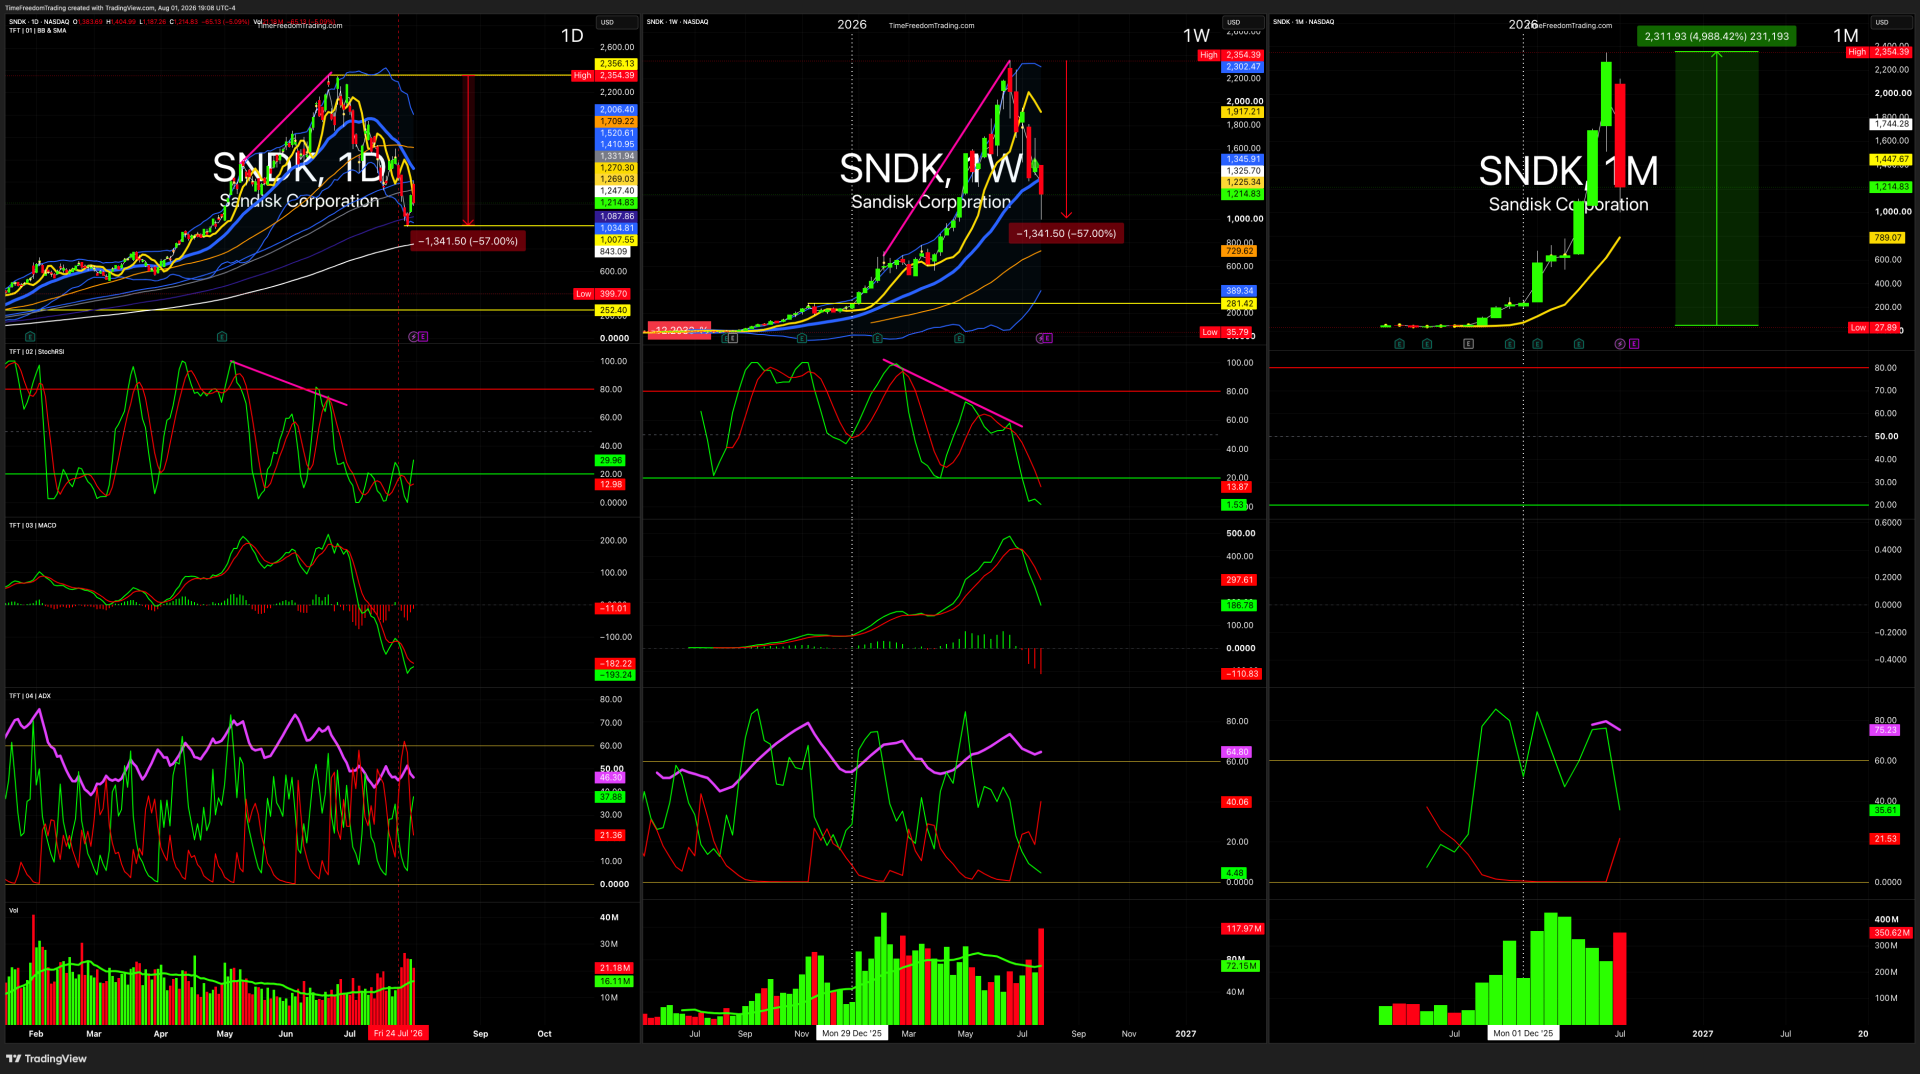Click the purple E earnings marker on monthly chart
The height and width of the screenshot is (1074, 1920).
point(1634,344)
